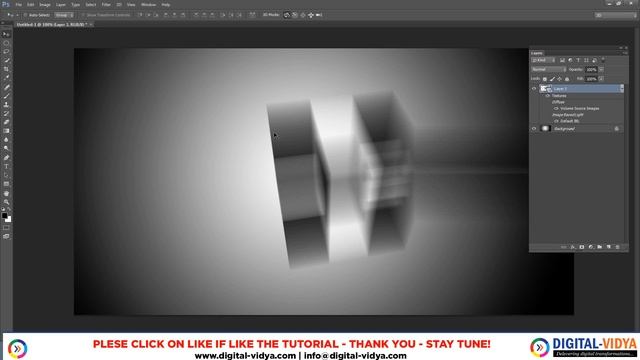Select the Type tool
The width and height of the screenshot is (640, 360).
tap(6, 167)
